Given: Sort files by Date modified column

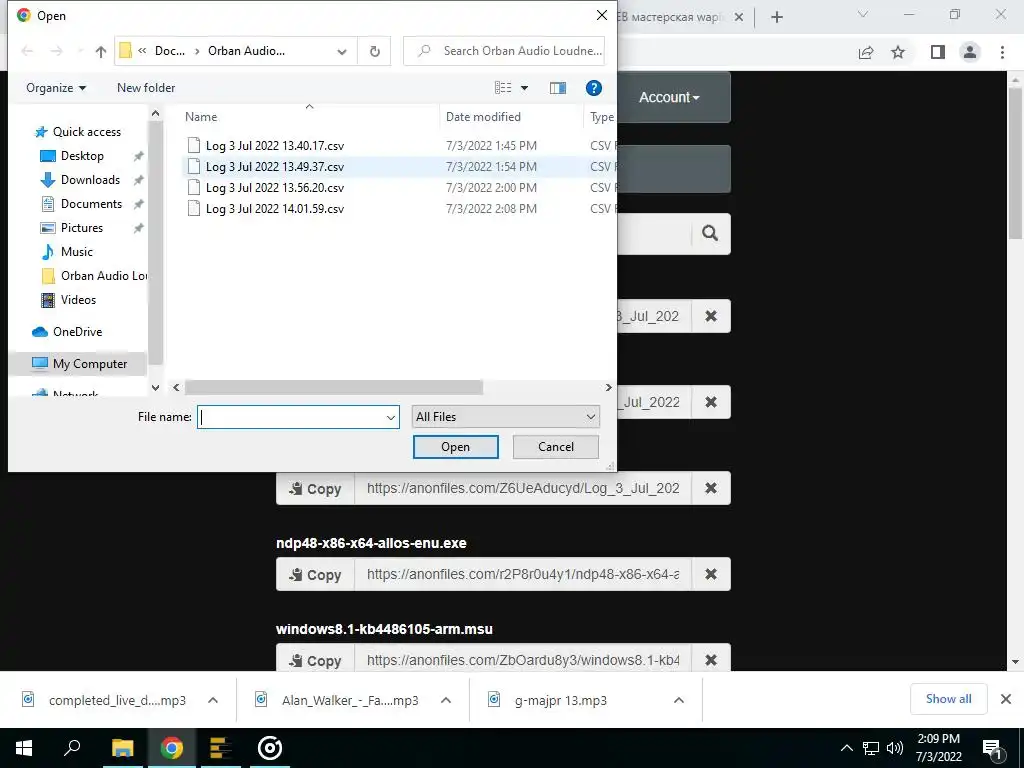Looking at the screenshot, I should tap(483, 117).
